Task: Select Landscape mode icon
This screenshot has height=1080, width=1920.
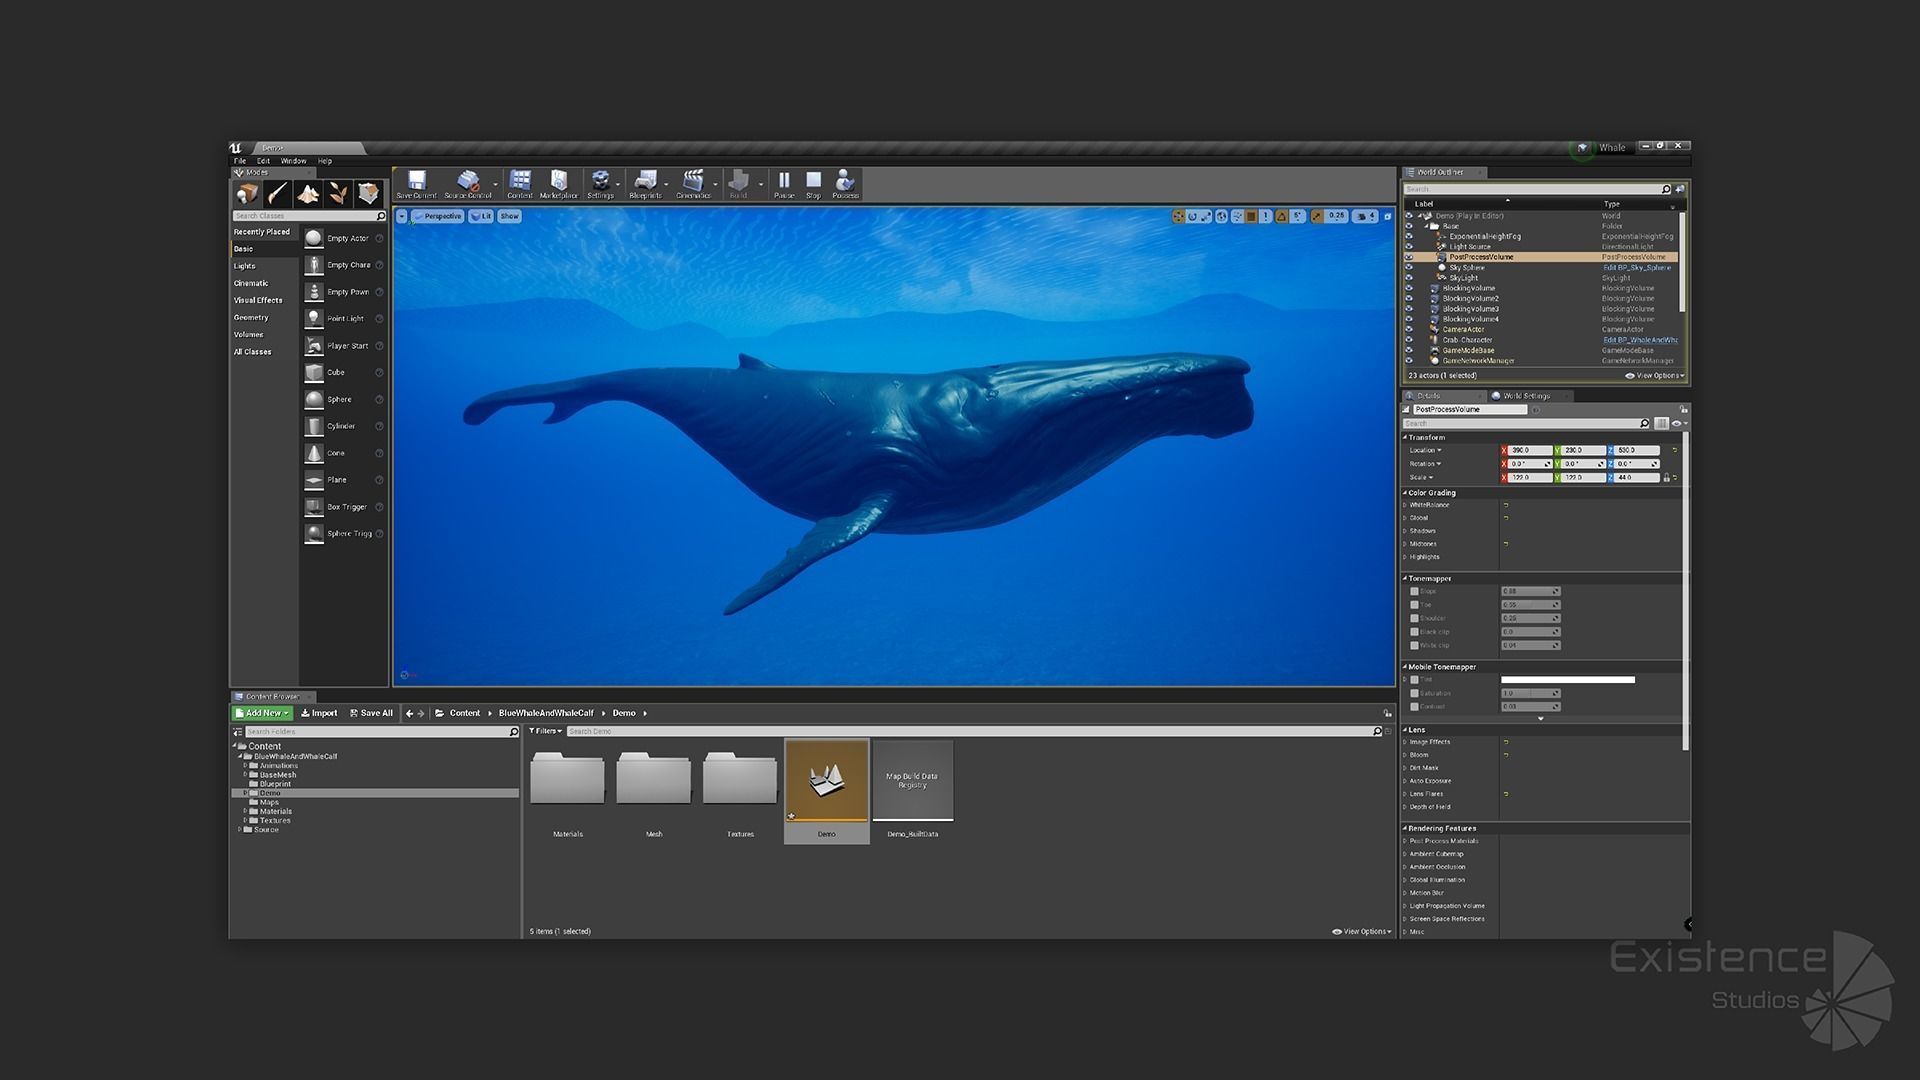Action: (308, 193)
